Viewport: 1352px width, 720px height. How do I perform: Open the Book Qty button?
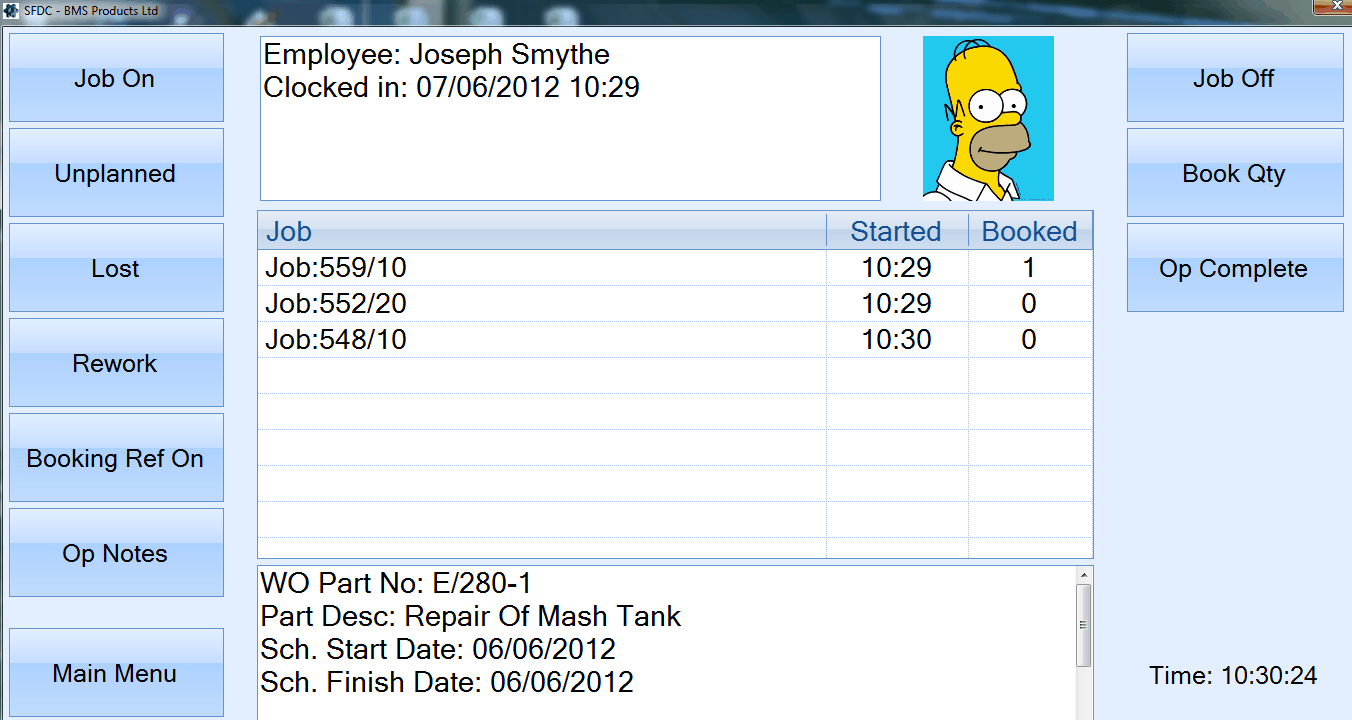tap(1235, 173)
